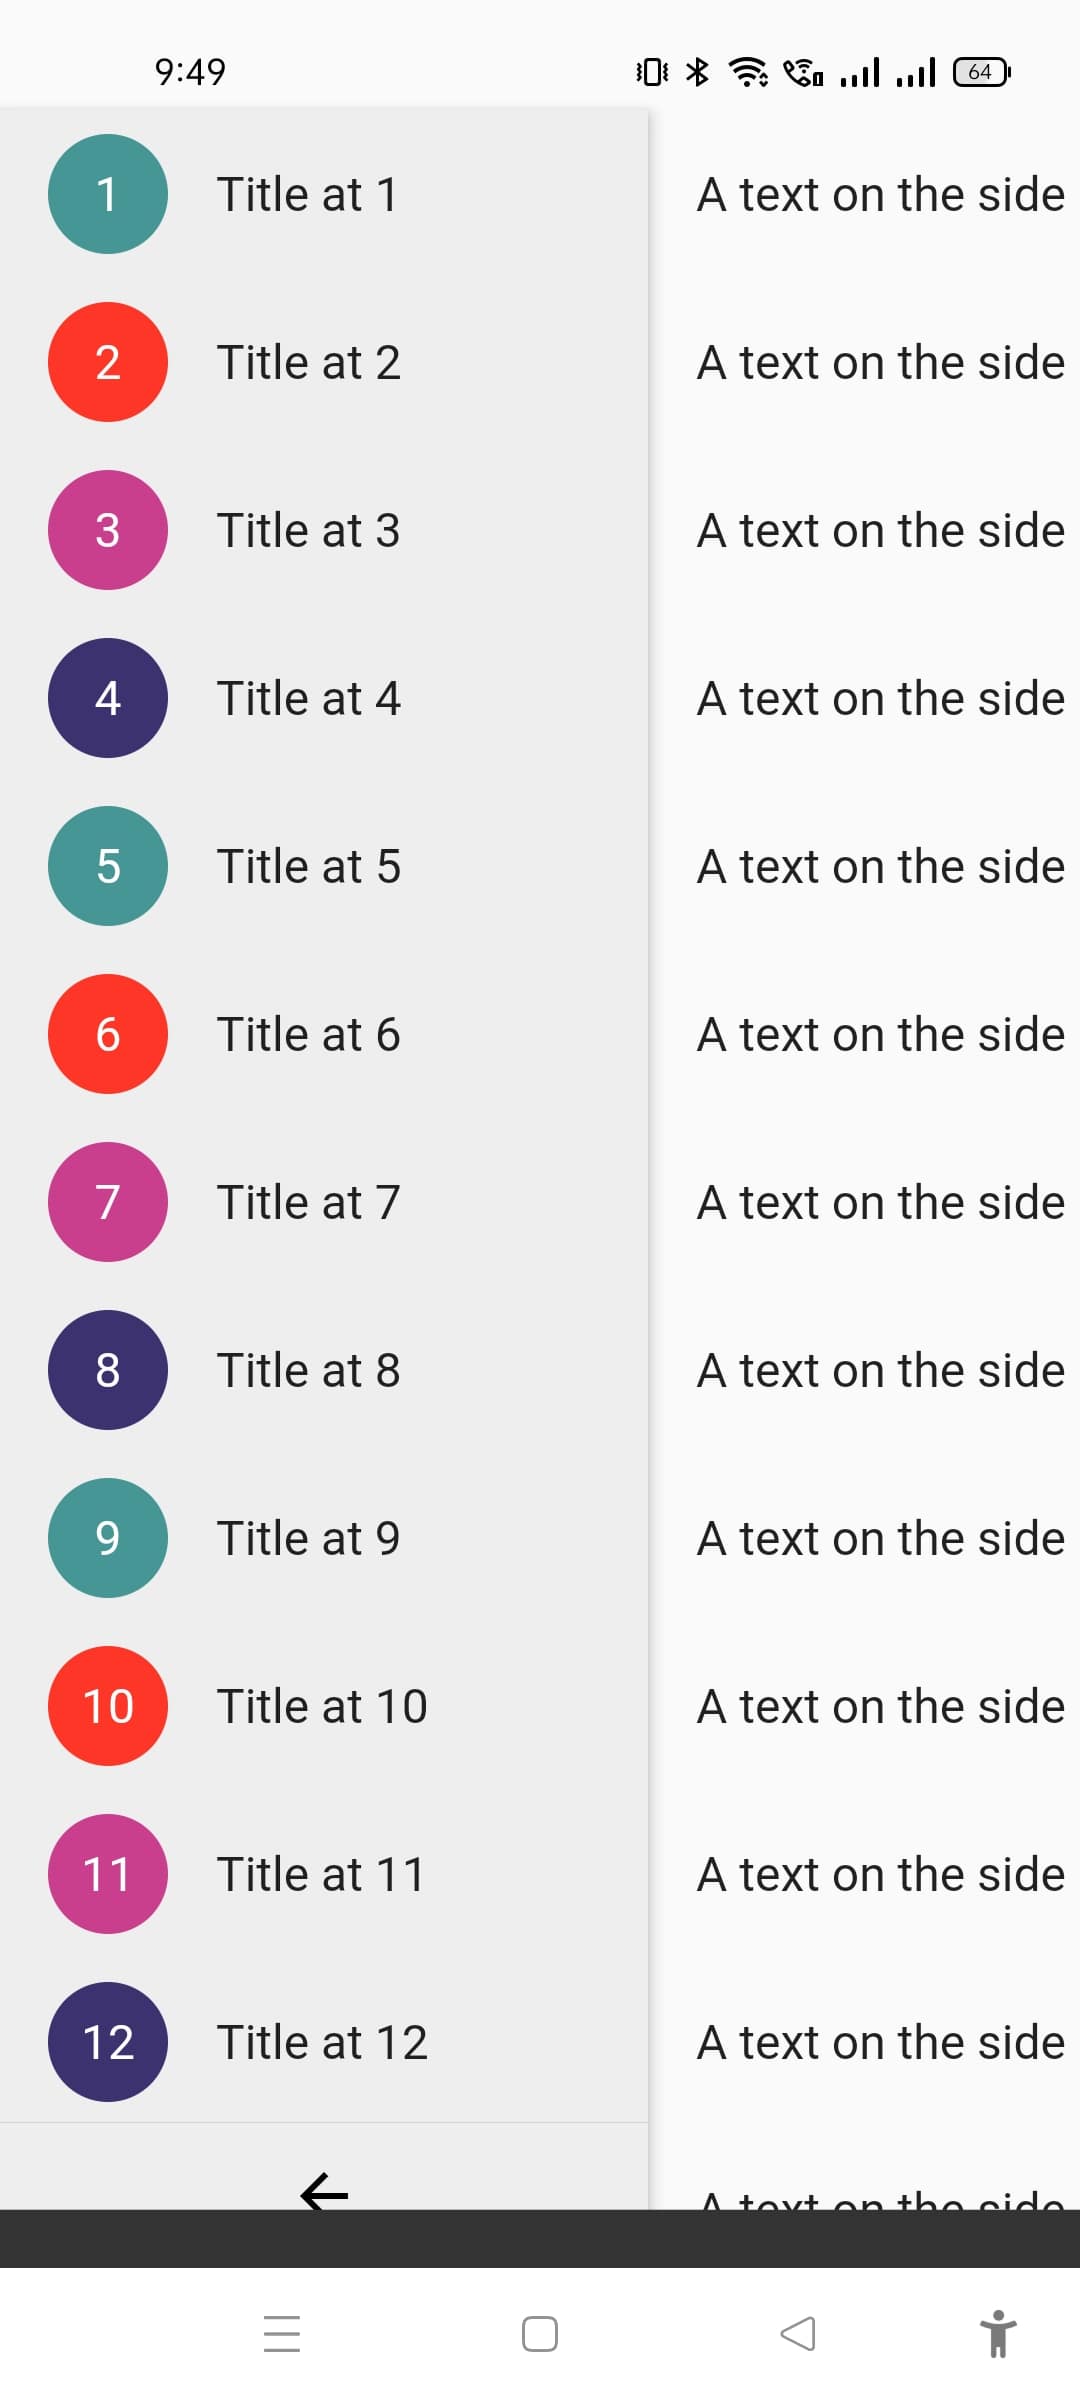Open the accessibility shortcut button
Screen dimensions: 1080x2400
pos(997,2334)
